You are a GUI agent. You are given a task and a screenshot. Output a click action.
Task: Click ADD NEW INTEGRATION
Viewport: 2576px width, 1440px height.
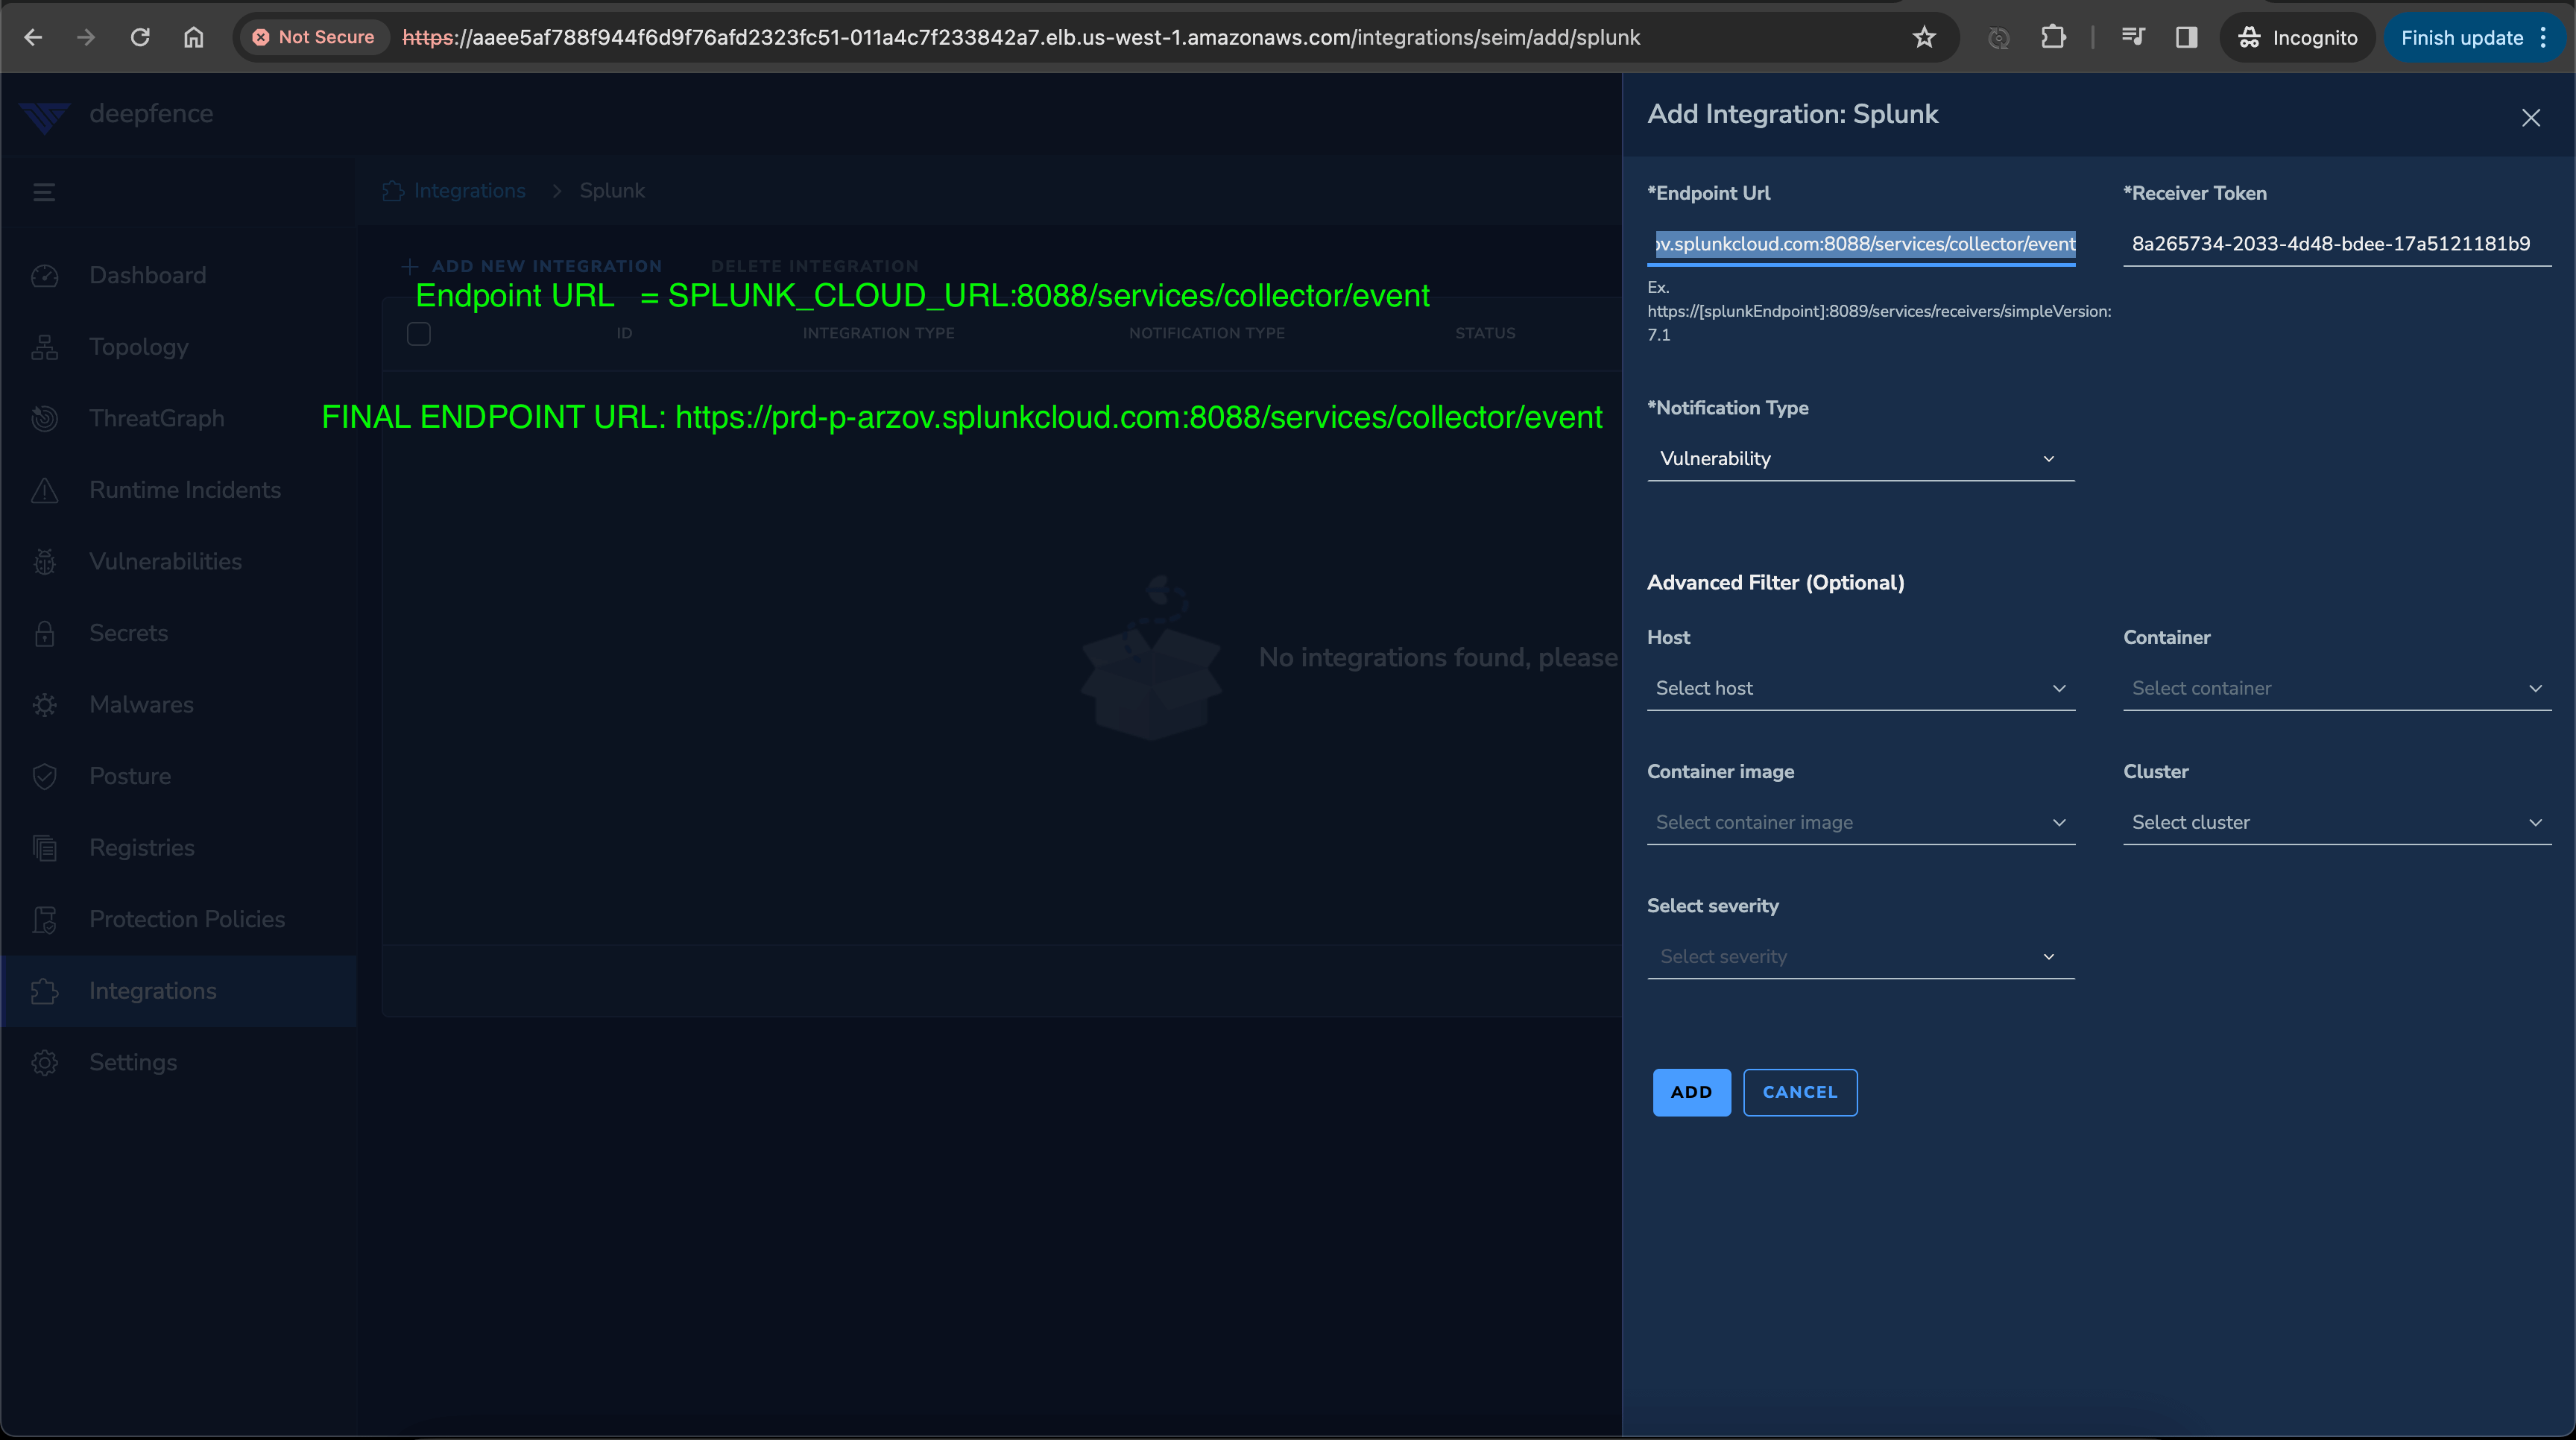click(533, 266)
